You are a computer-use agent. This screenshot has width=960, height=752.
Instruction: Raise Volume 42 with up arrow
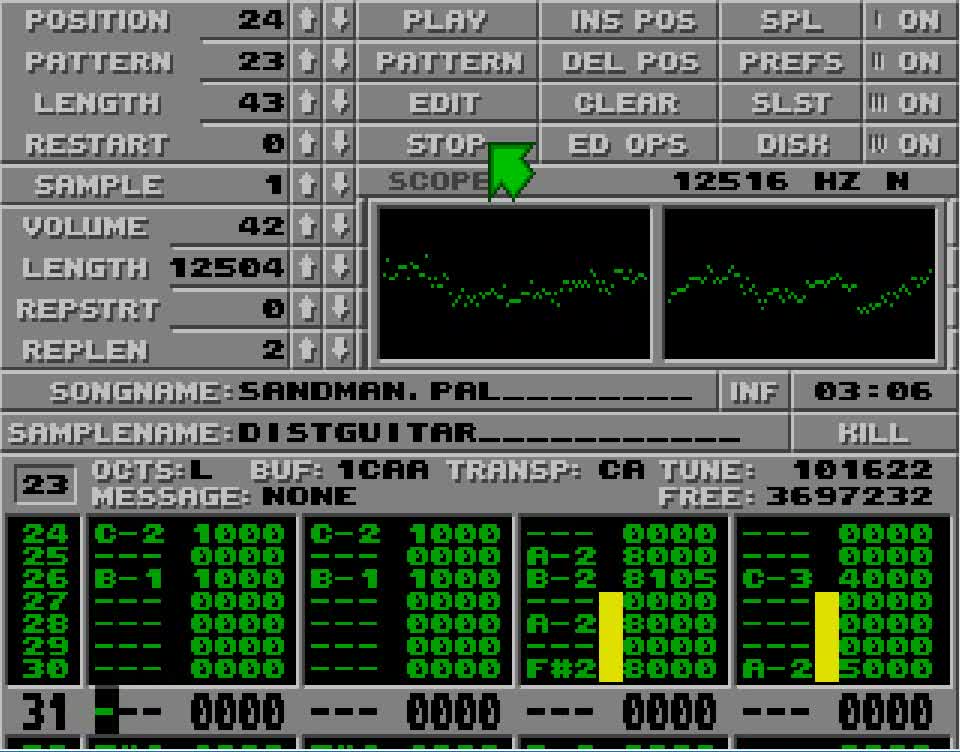[307, 227]
